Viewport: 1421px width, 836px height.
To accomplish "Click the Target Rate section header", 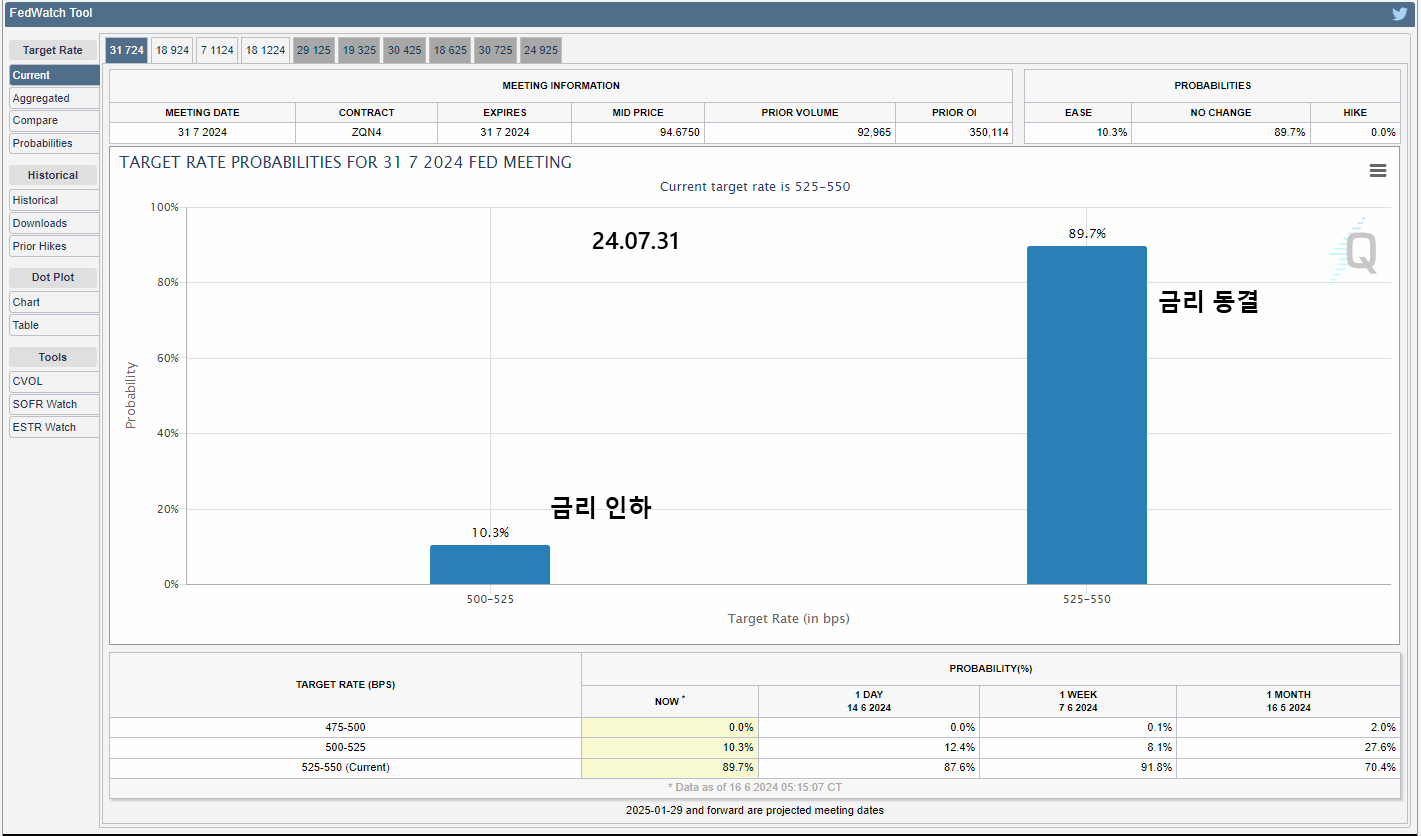I will point(53,50).
